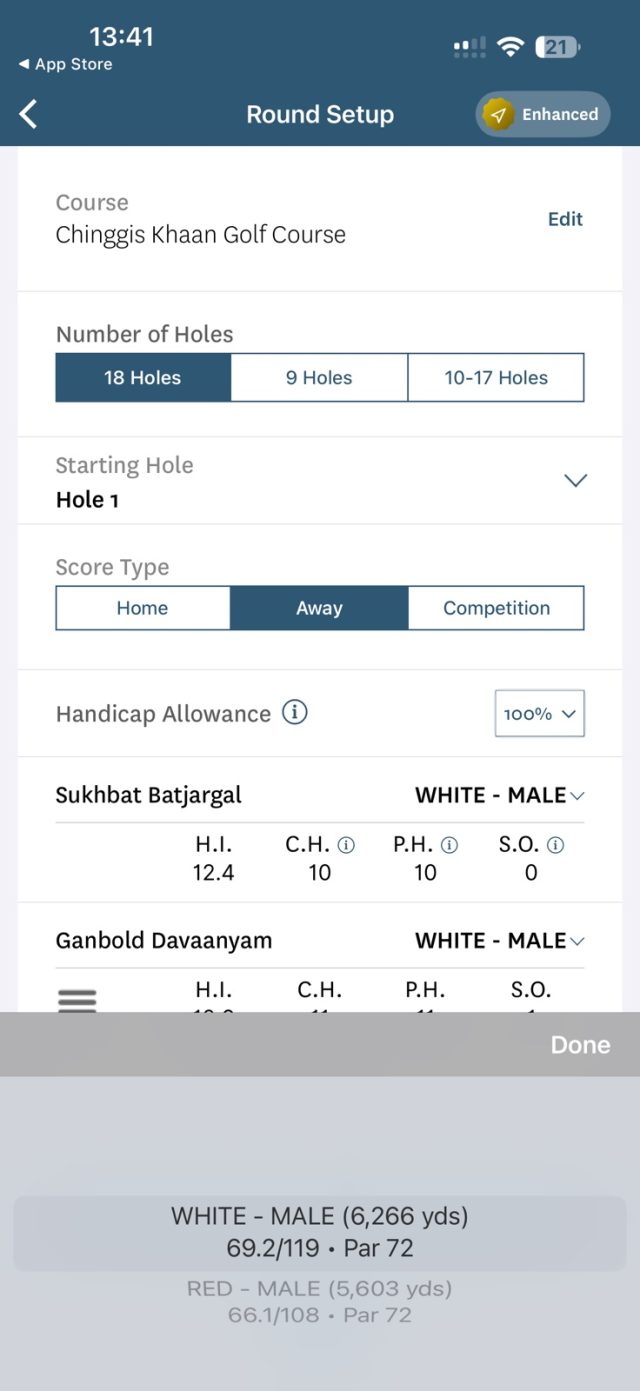
Task: Tap the back arrow in header
Action: pyautogui.click(x=29, y=114)
